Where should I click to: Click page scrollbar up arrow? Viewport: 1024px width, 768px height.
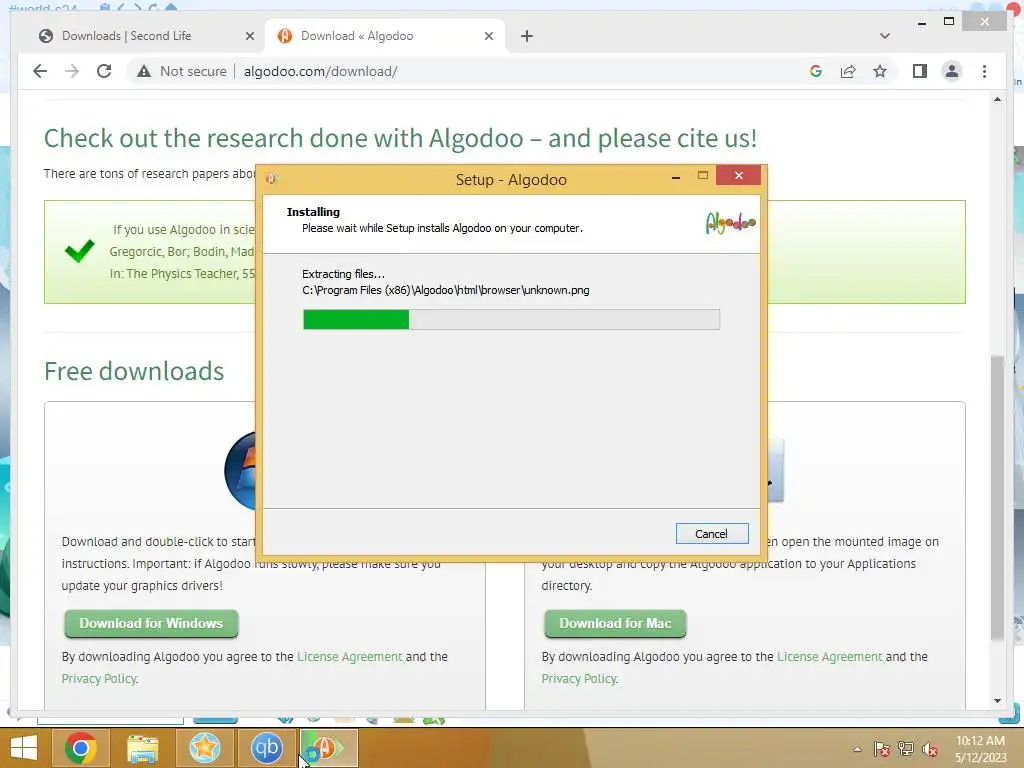pyautogui.click(x=997, y=99)
